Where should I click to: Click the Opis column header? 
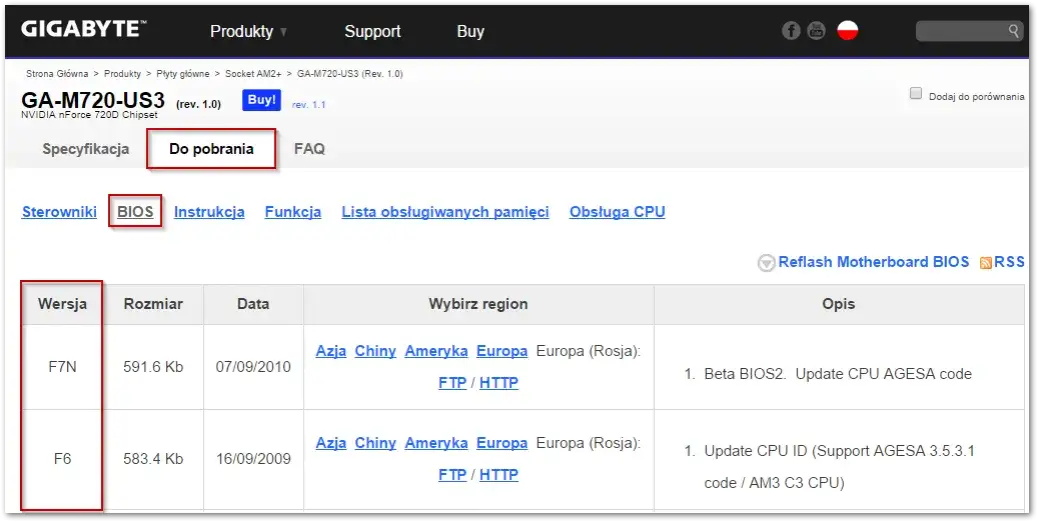click(839, 304)
